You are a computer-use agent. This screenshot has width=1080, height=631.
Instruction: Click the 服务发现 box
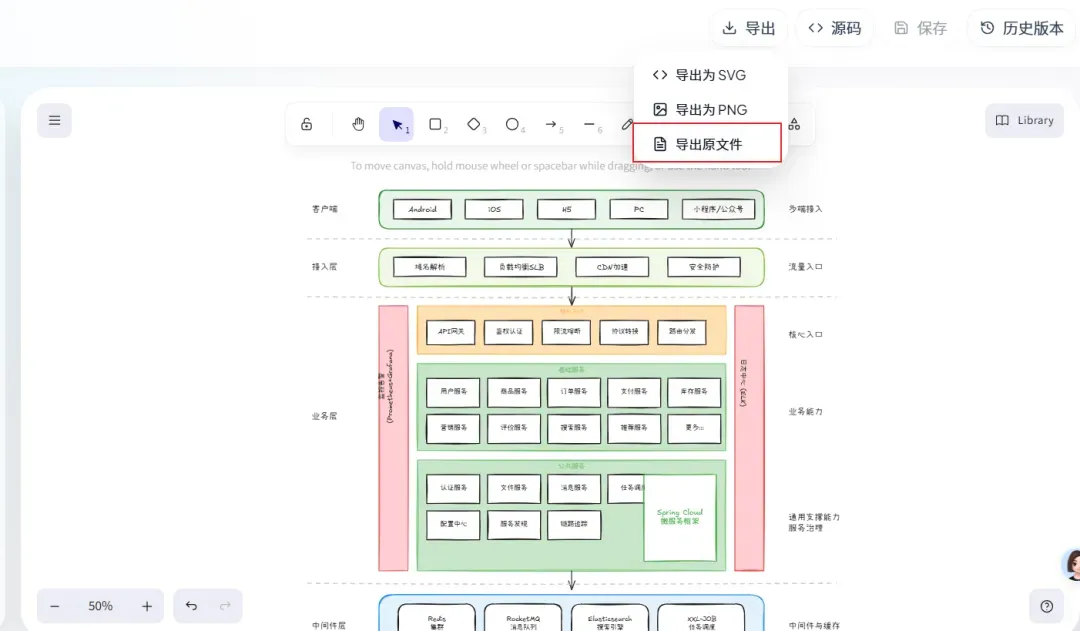pos(514,525)
